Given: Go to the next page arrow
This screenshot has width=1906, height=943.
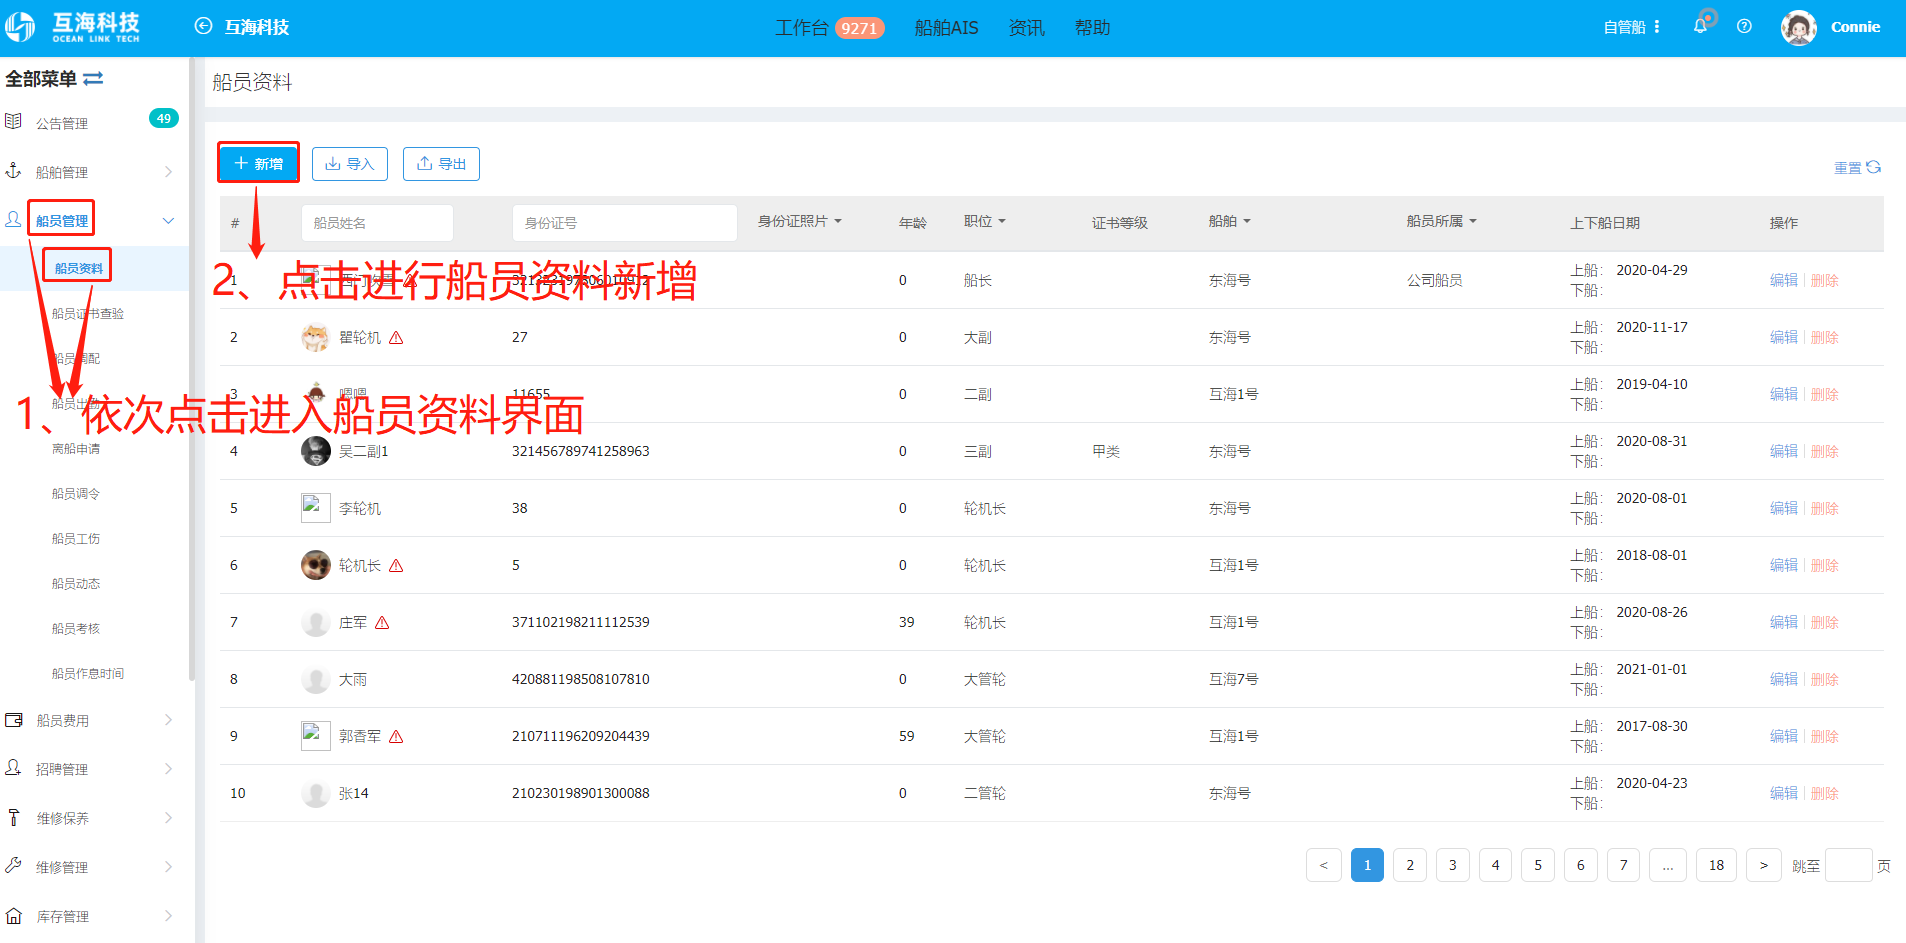Looking at the screenshot, I should pyautogui.click(x=1764, y=865).
